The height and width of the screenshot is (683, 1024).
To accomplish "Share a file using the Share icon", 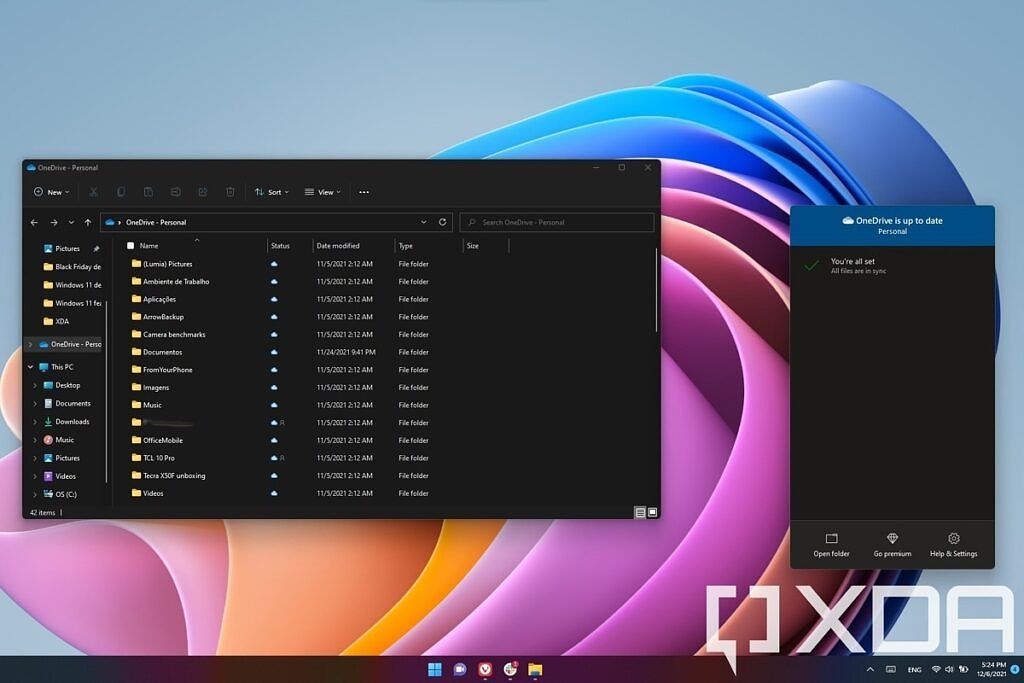I will tap(203, 191).
